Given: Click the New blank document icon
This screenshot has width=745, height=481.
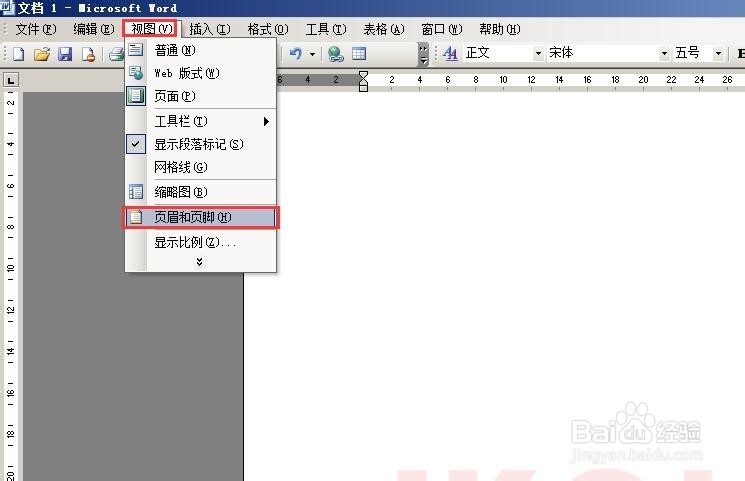Looking at the screenshot, I should [x=19, y=54].
